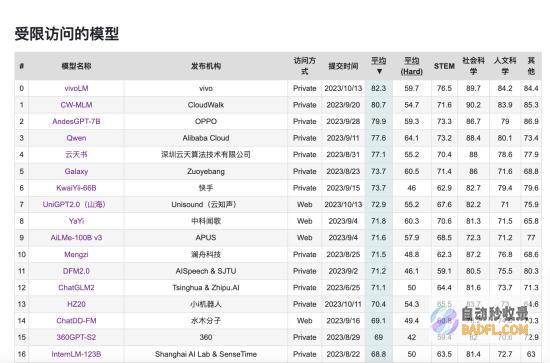Click the STEM column header
The image size is (550, 363).
(444, 66)
